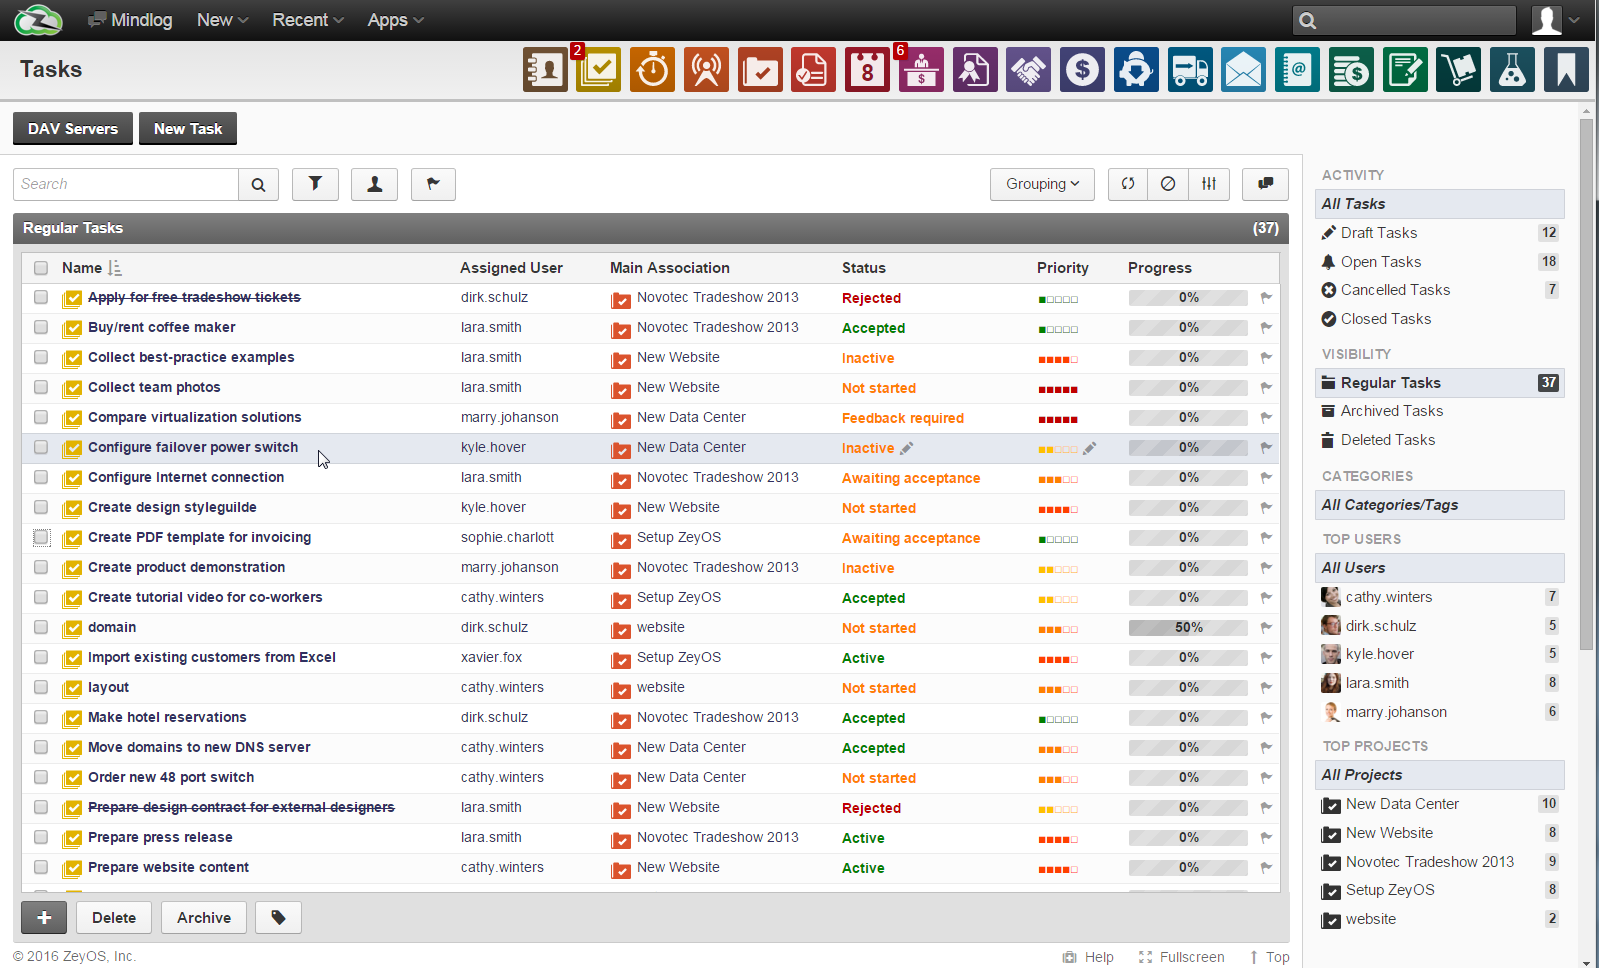Click the comments speech bubble icon button
The height and width of the screenshot is (968, 1599).
click(1265, 184)
